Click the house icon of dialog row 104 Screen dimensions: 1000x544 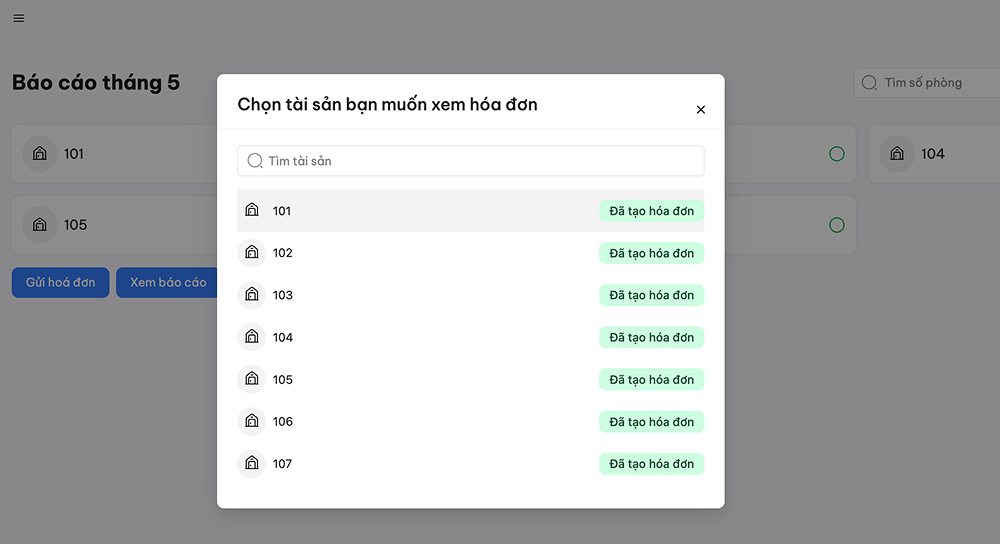pyautogui.click(x=252, y=337)
